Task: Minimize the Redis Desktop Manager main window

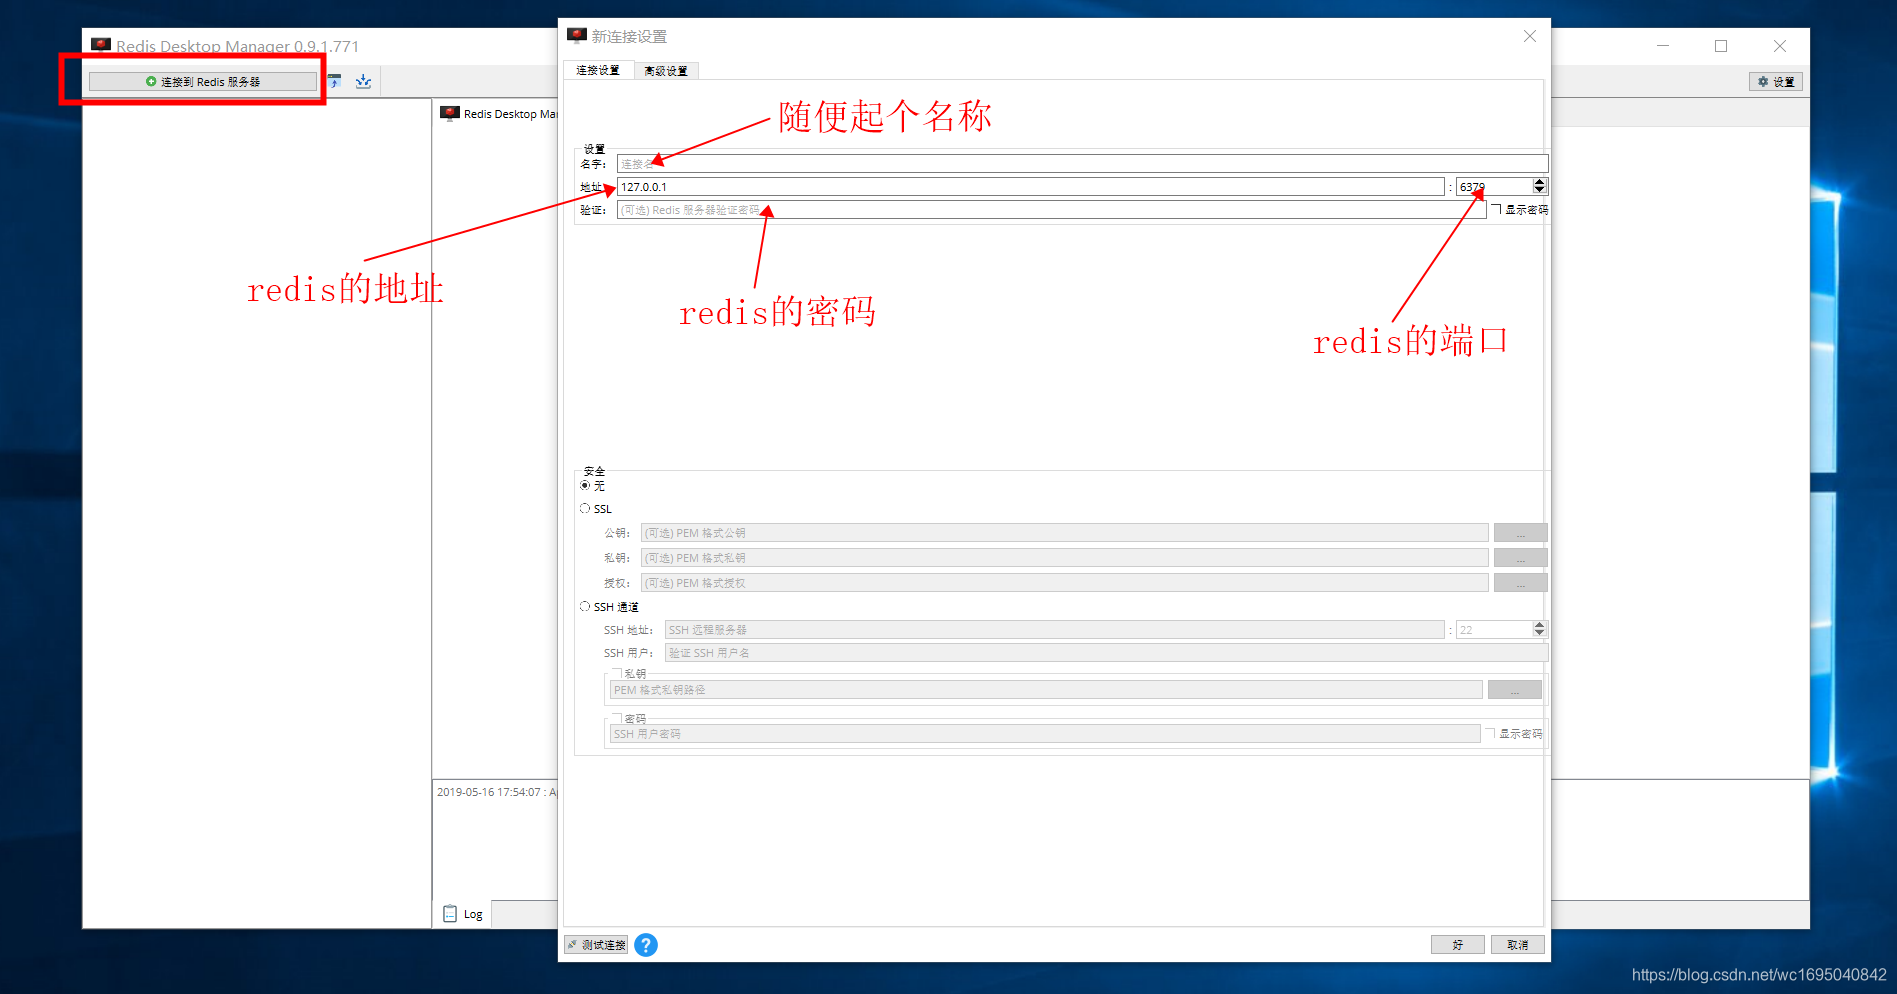Action: 1663,46
